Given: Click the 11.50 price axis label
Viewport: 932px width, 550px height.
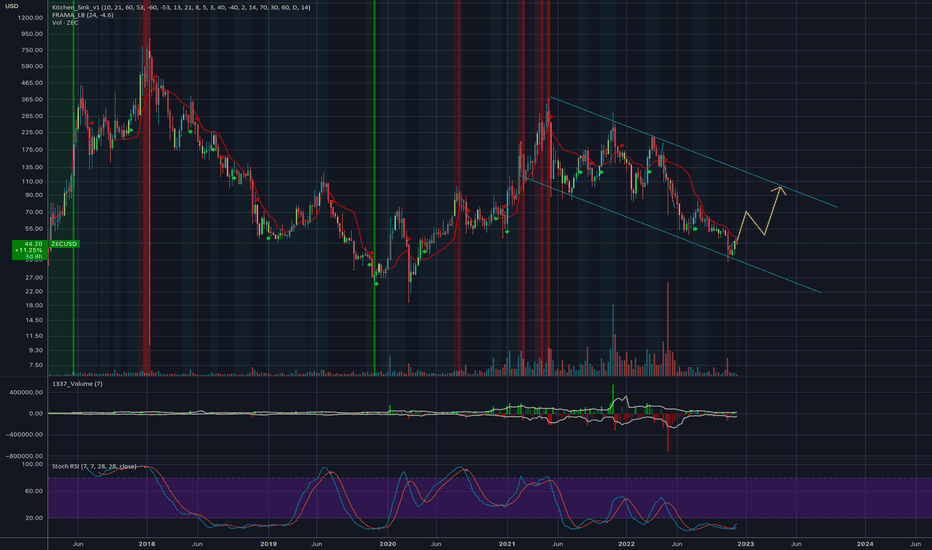Looking at the screenshot, I should [34, 336].
